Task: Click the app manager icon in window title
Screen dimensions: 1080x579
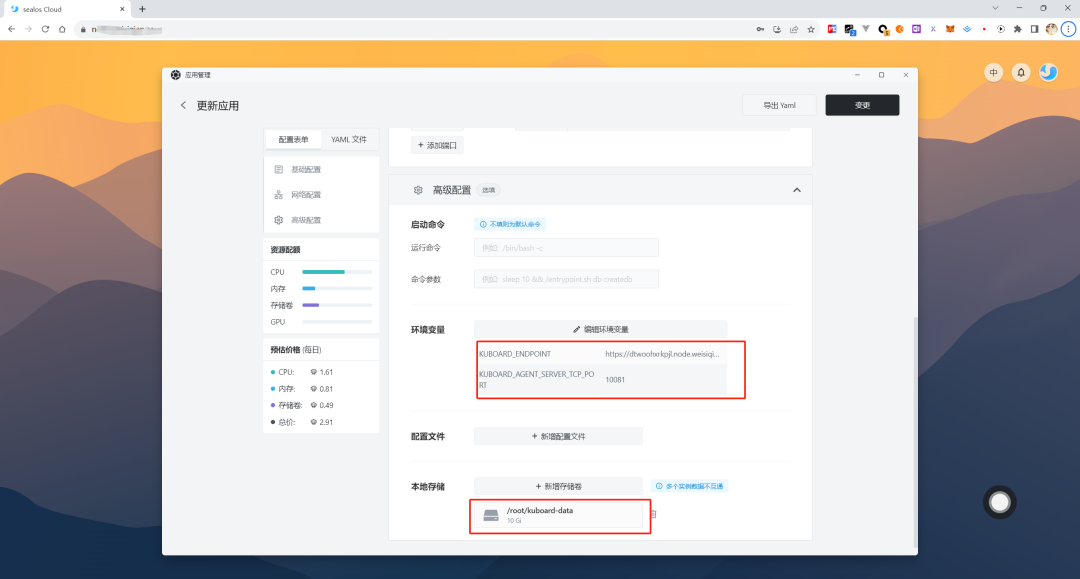Action: [x=176, y=75]
